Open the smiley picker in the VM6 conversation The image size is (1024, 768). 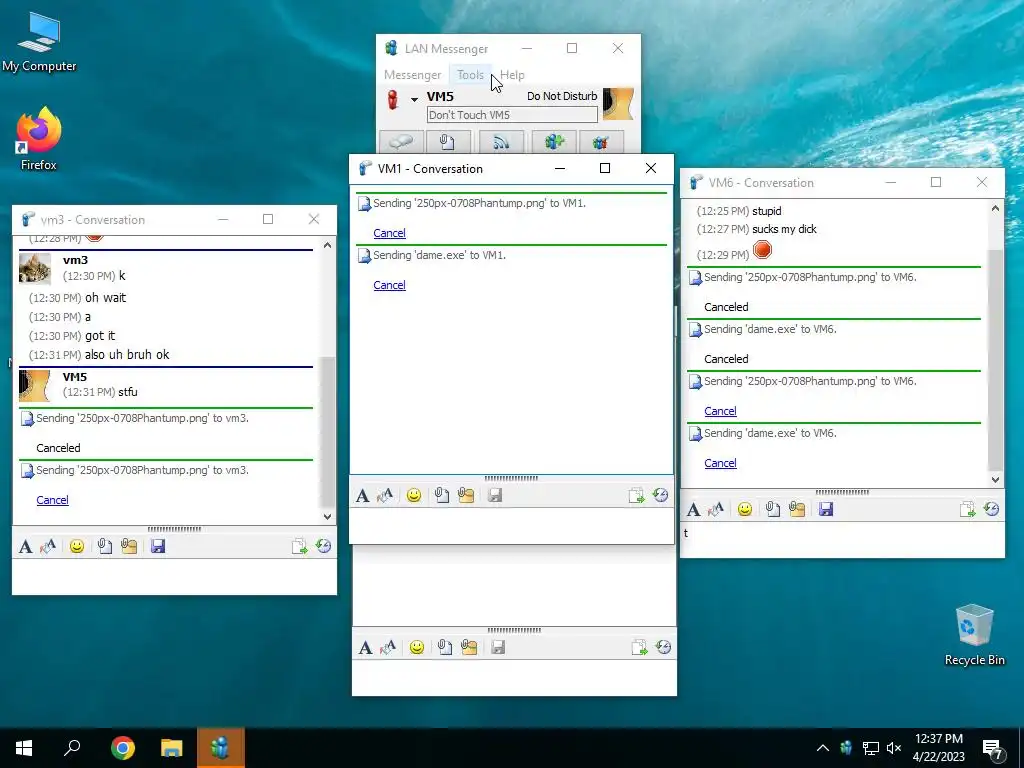[x=745, y=509]
